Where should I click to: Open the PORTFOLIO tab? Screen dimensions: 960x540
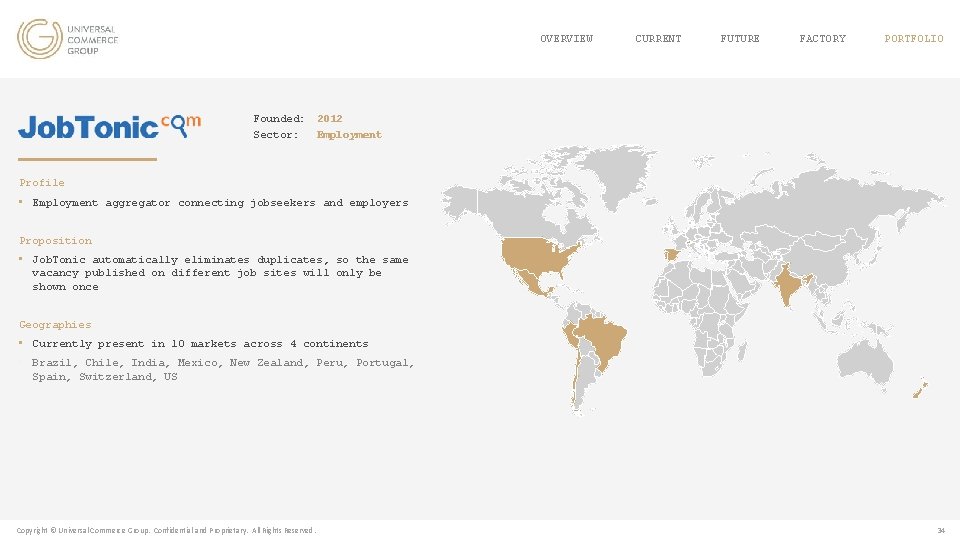[913, 39]
